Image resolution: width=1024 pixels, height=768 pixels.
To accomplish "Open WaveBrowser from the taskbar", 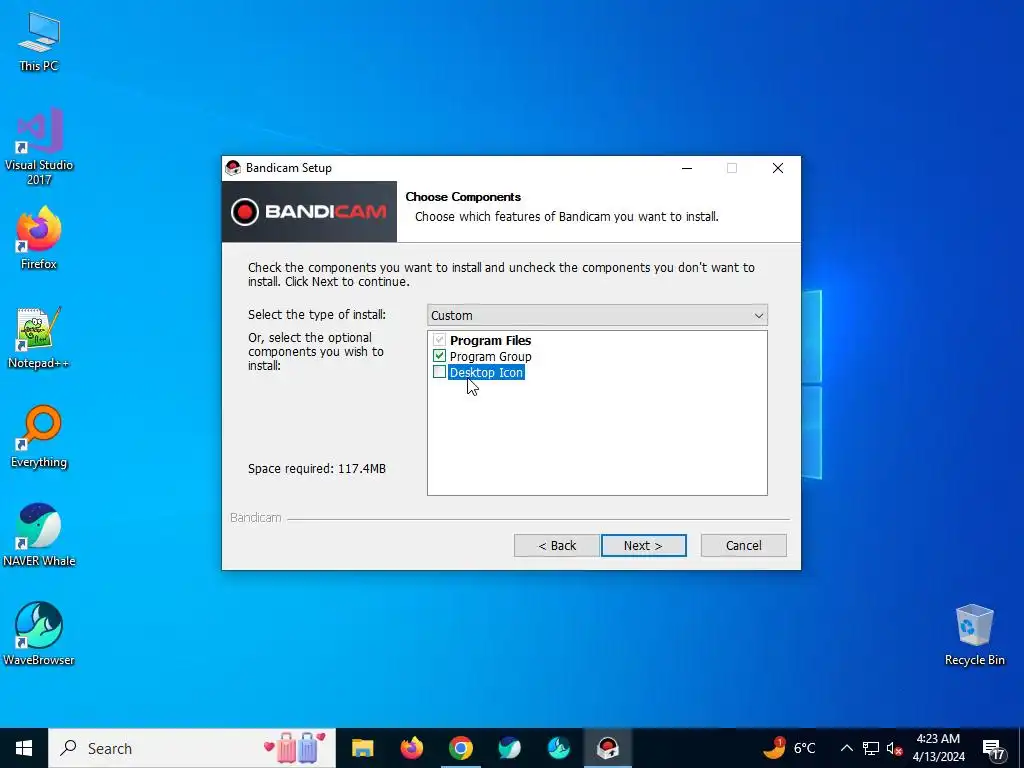I will pos(558,748).
